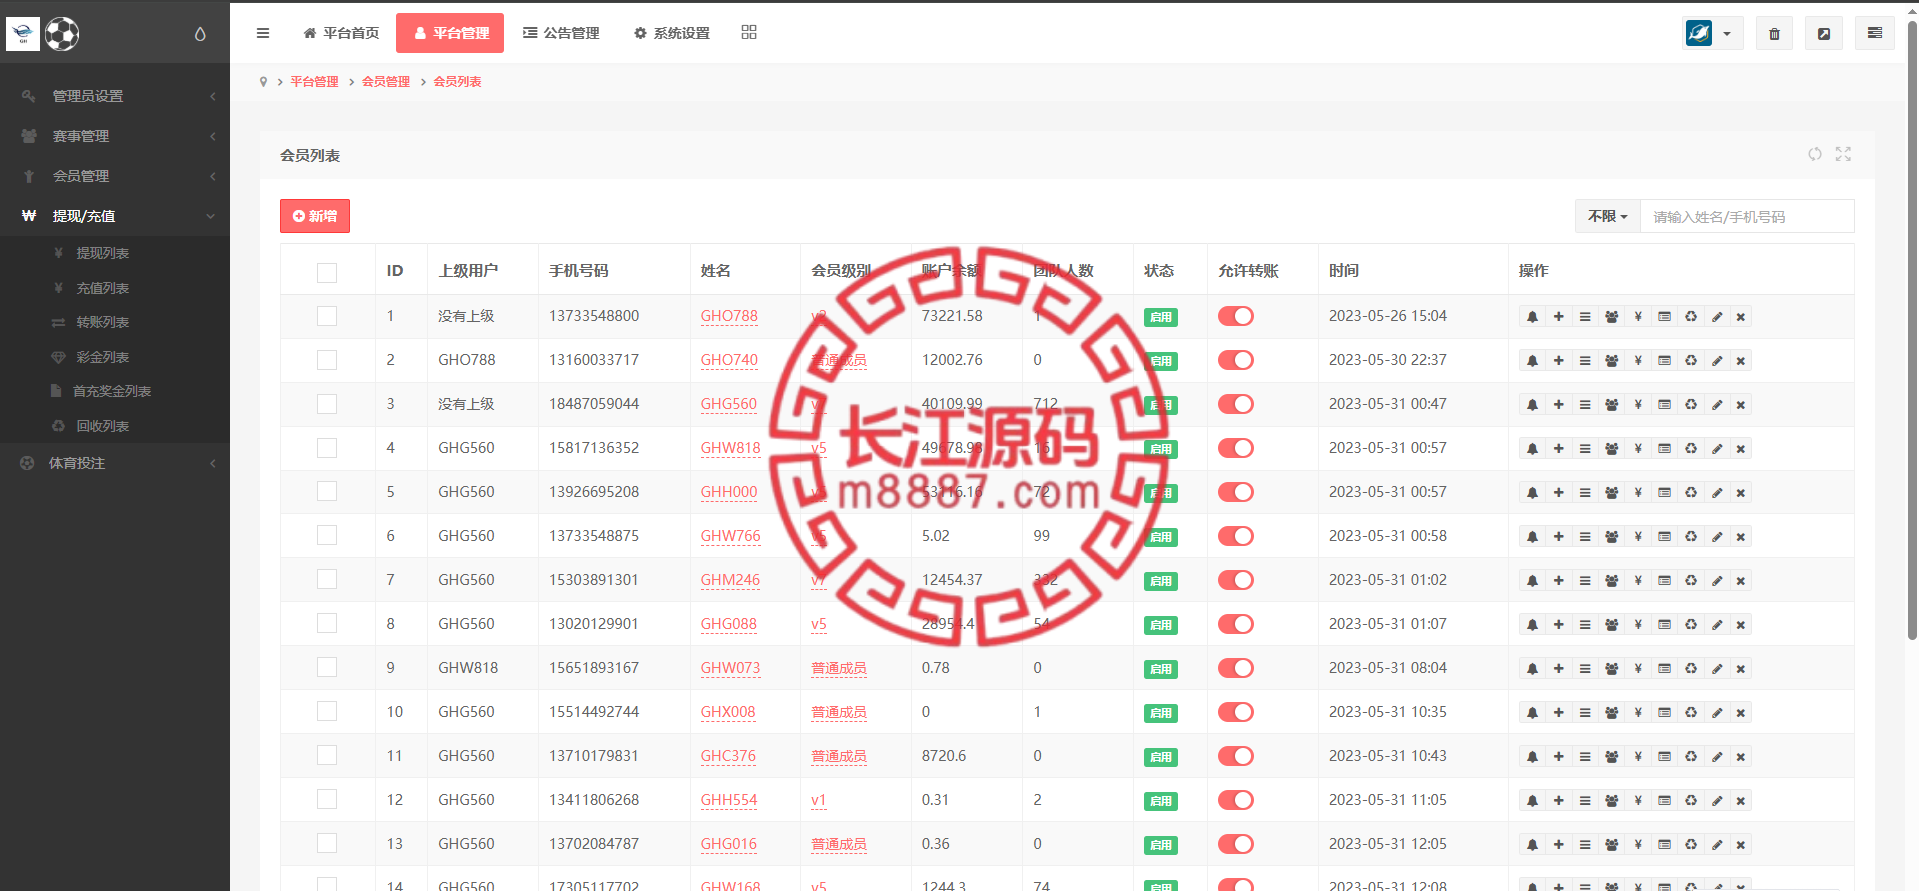
Task: Open the team group icon for GHW818
Action: tap(1611, 449)
